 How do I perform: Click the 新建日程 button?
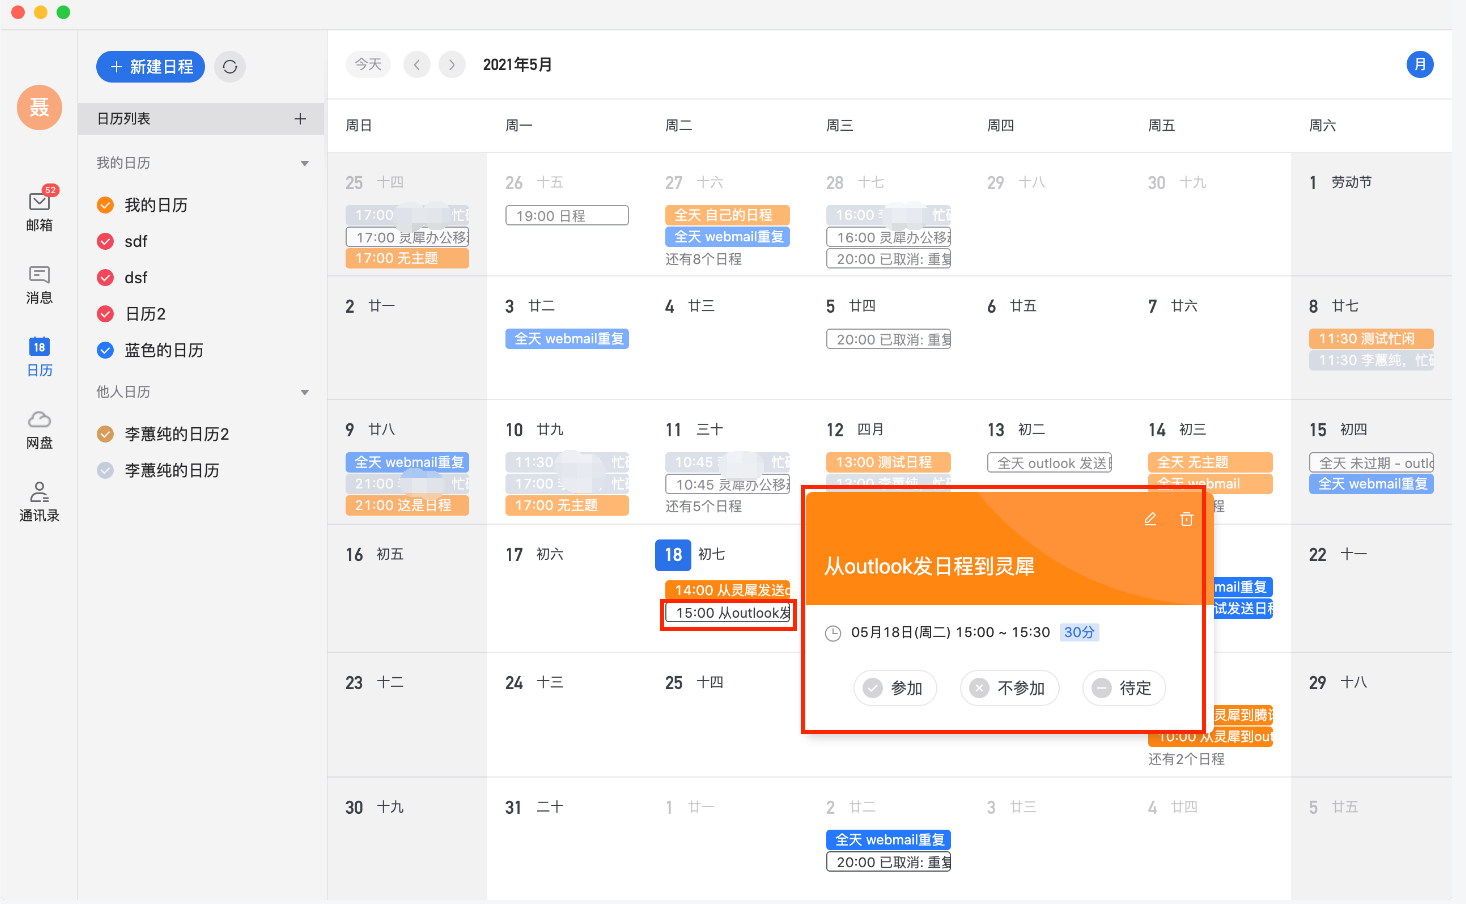pyautogui.click(x=151, y=67)
